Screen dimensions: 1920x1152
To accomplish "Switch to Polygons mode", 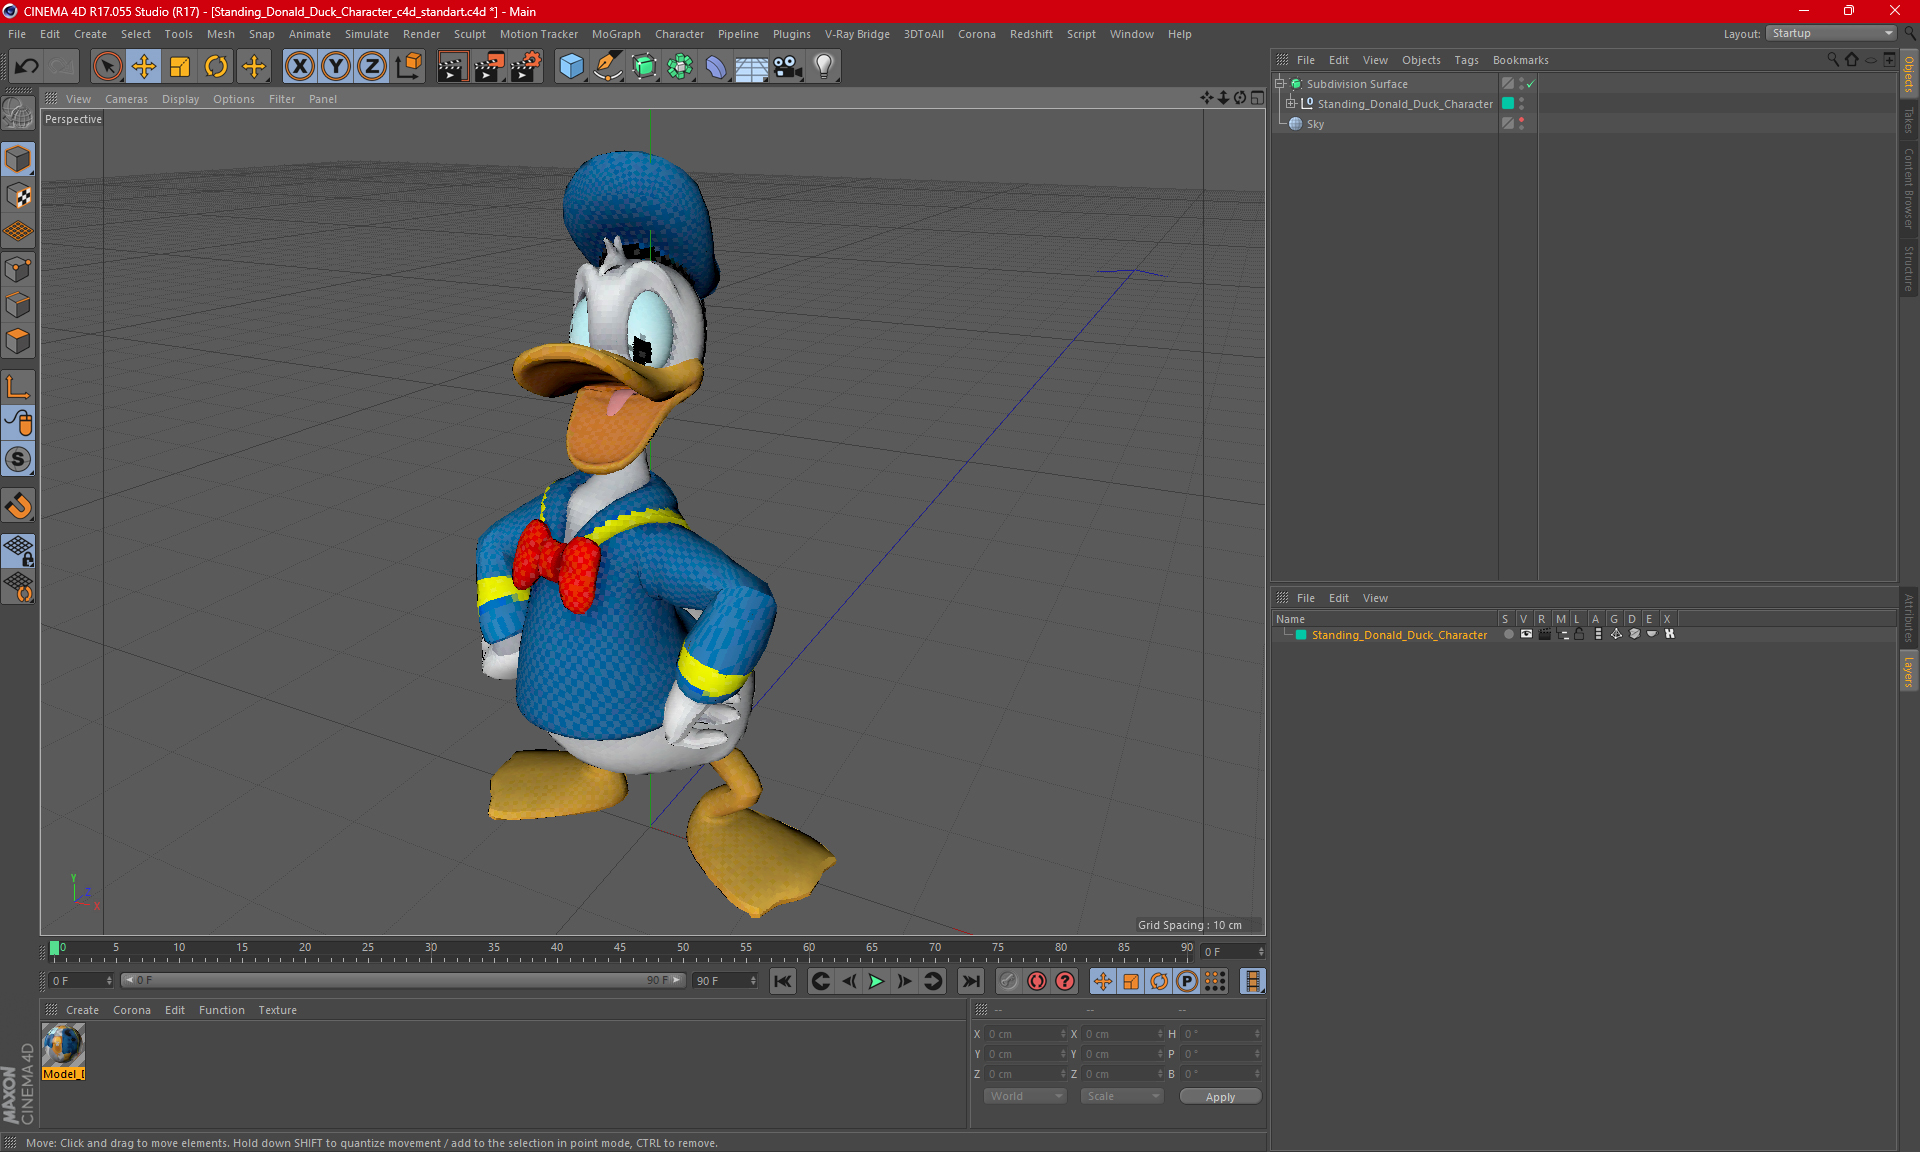I will tap(18, 341).
